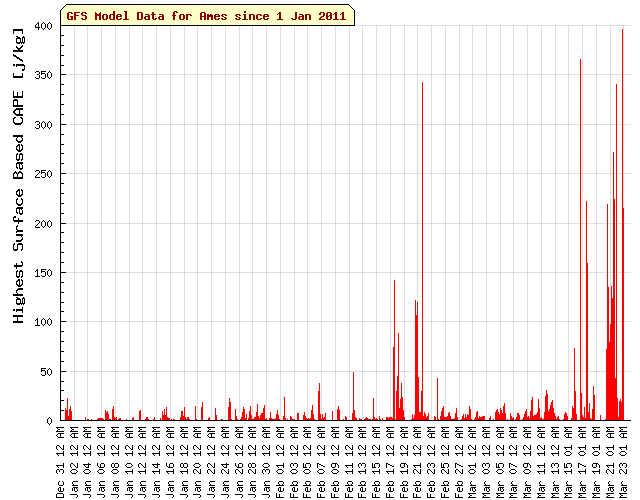Click the 'Feb 01 12 AM' date label
This screenshot has height=500, width=640.
coord(280,462)
